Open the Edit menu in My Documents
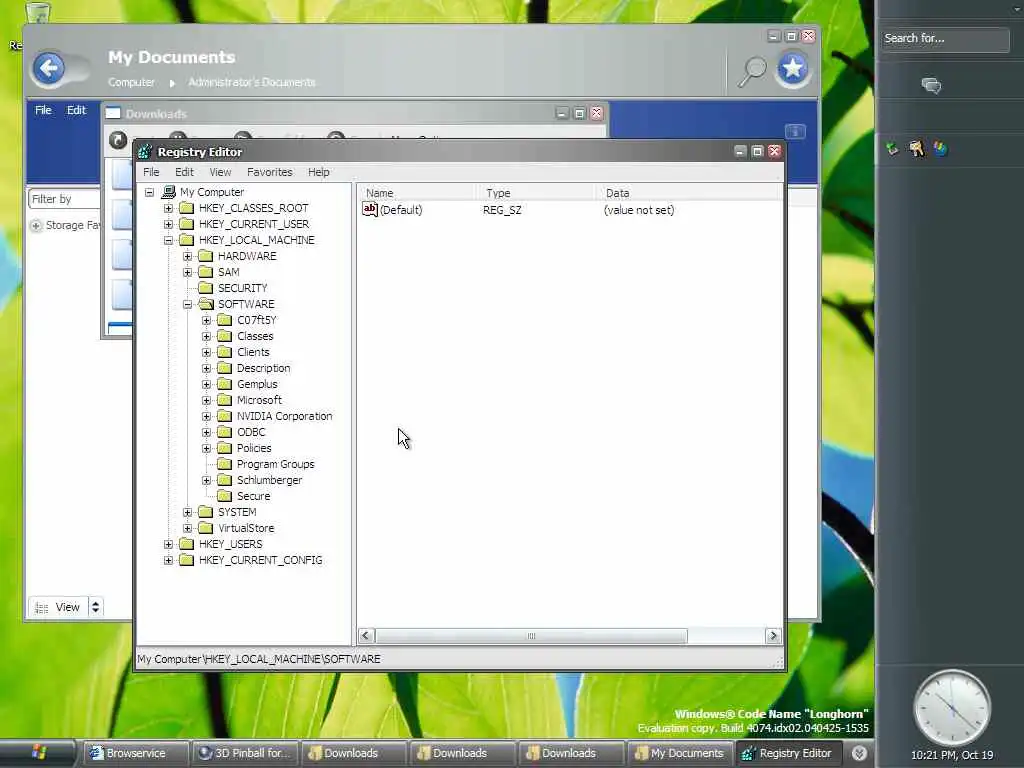The image size is (1024, 768). point(76,110)
